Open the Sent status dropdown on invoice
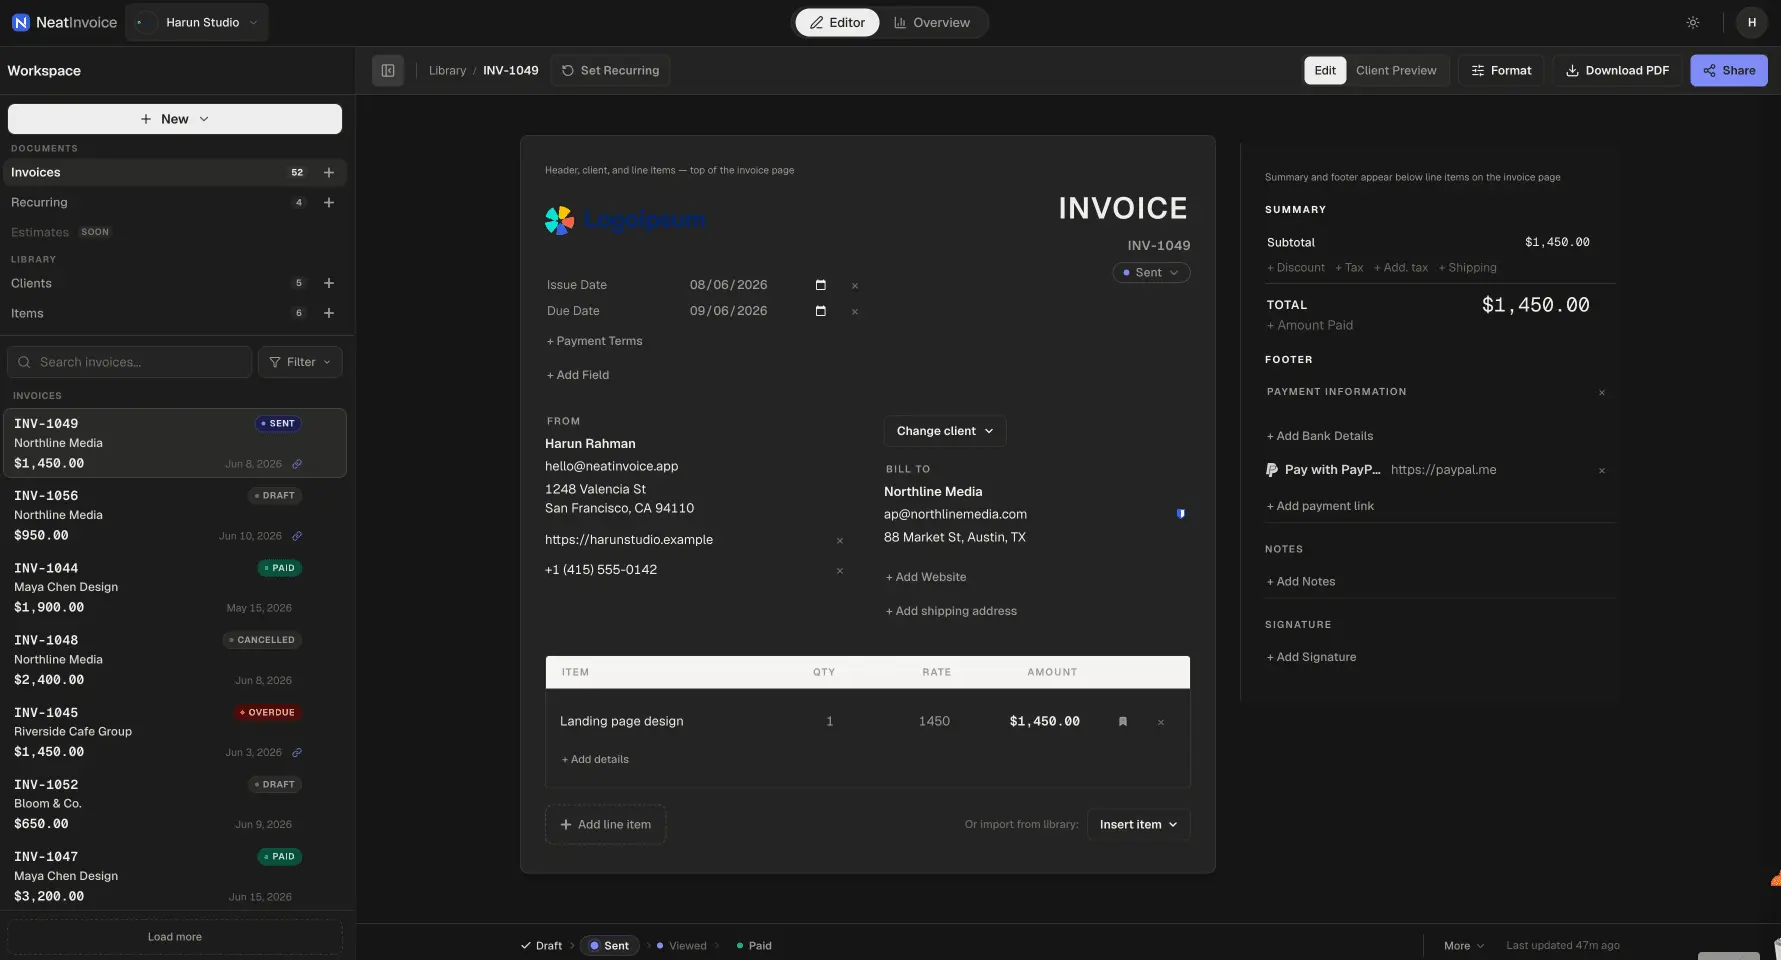This screenshot has width=1781, height=960. tap(1151, 272)
